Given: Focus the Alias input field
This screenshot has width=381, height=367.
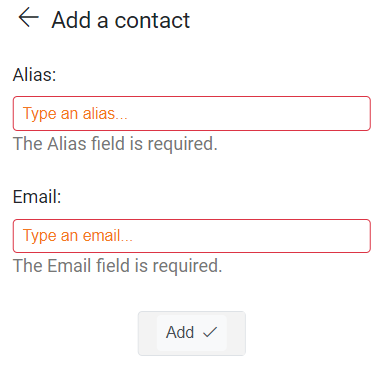Looking at the screenshot, I should coord(192,113).
